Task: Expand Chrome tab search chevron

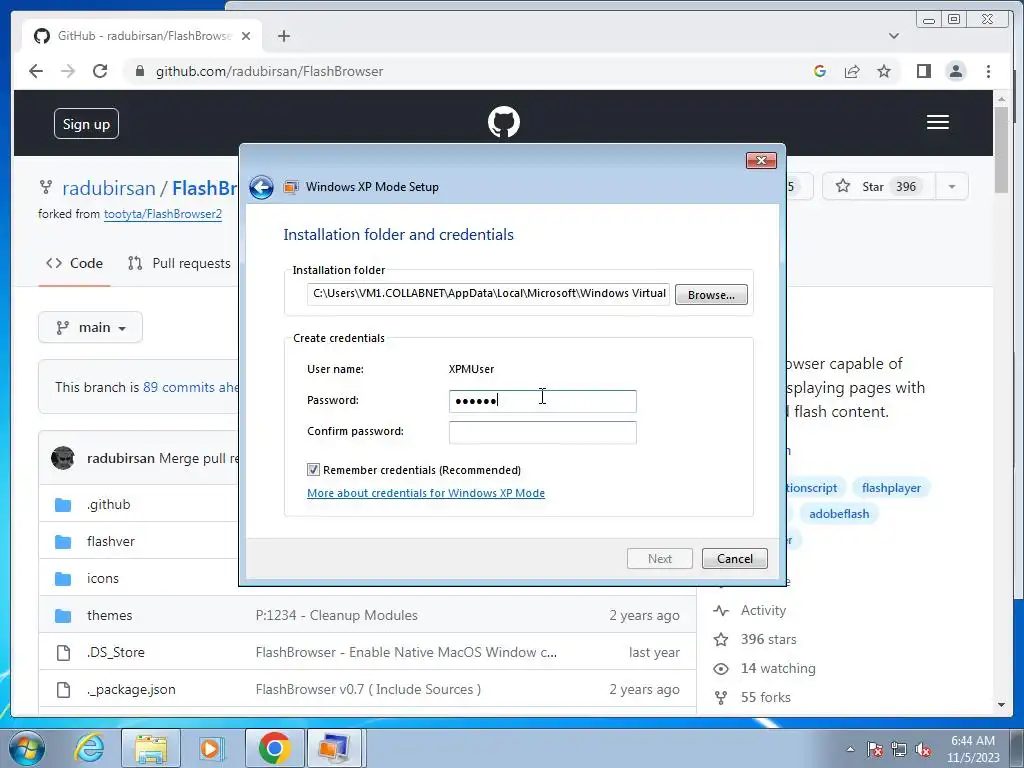Action: click(894, 36)
